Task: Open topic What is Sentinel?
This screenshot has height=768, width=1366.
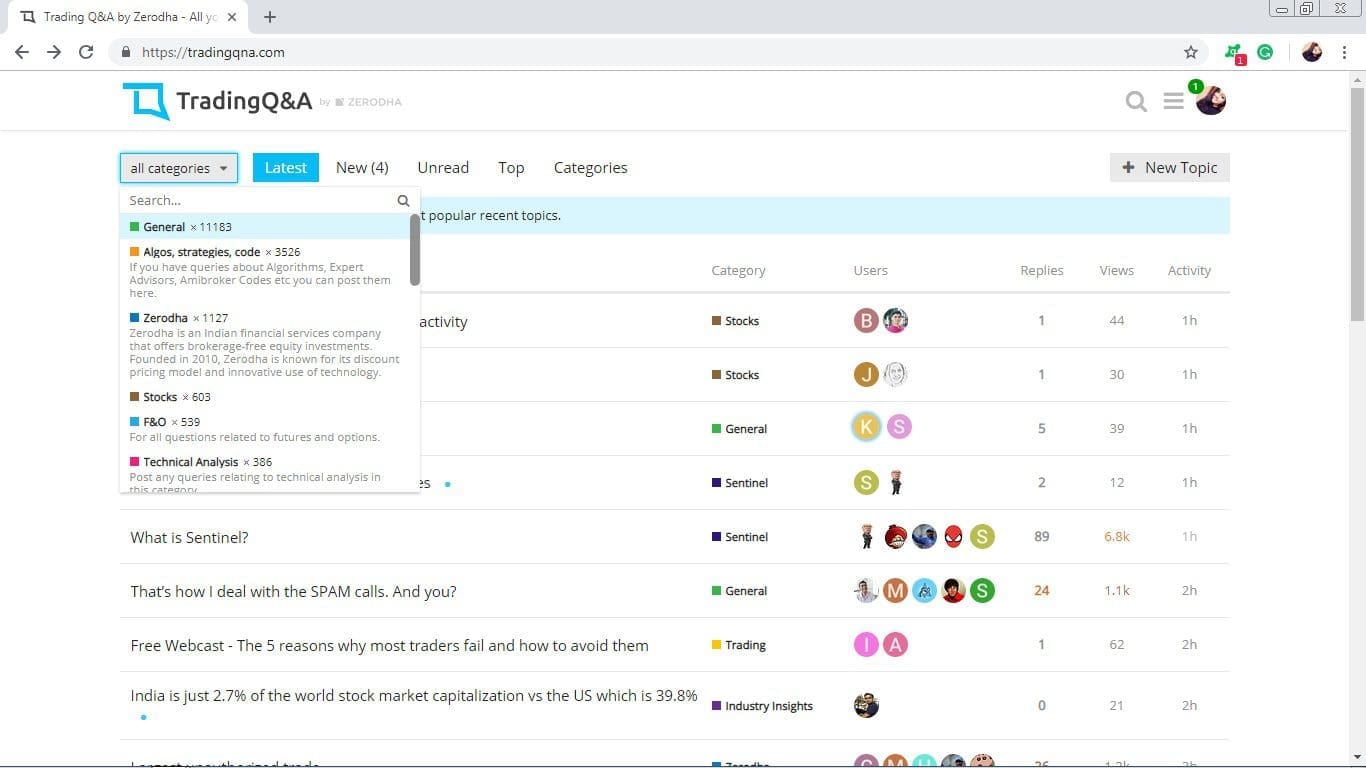Action: (x=189, y=537)
